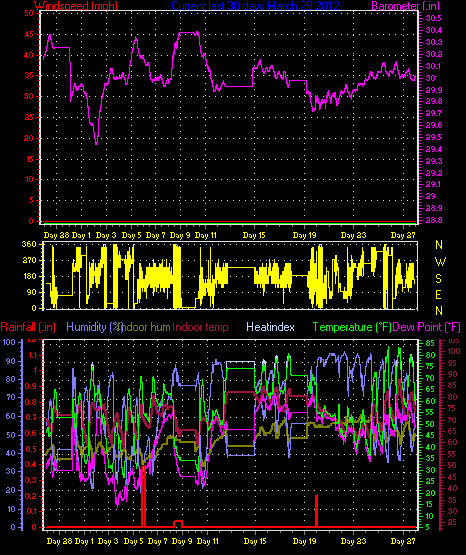The image size is (466, 555).
Task: Select the '5' label on the red windspeed axis
Action: 31,200
